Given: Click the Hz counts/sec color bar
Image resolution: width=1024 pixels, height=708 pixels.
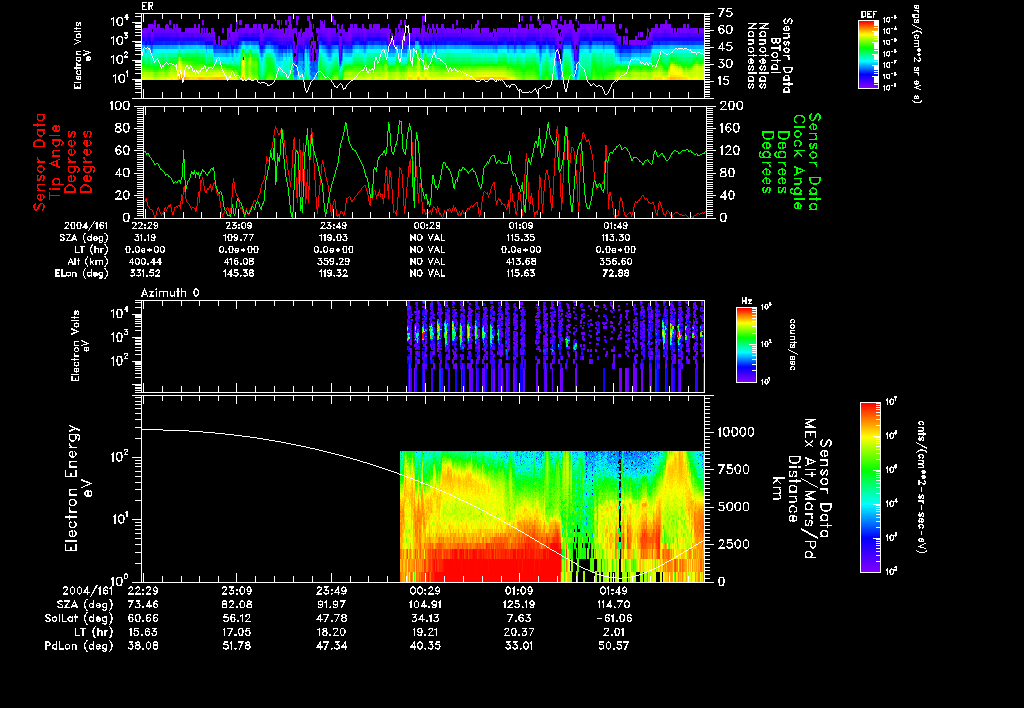Looking at the screenshot, I should 746,344.
